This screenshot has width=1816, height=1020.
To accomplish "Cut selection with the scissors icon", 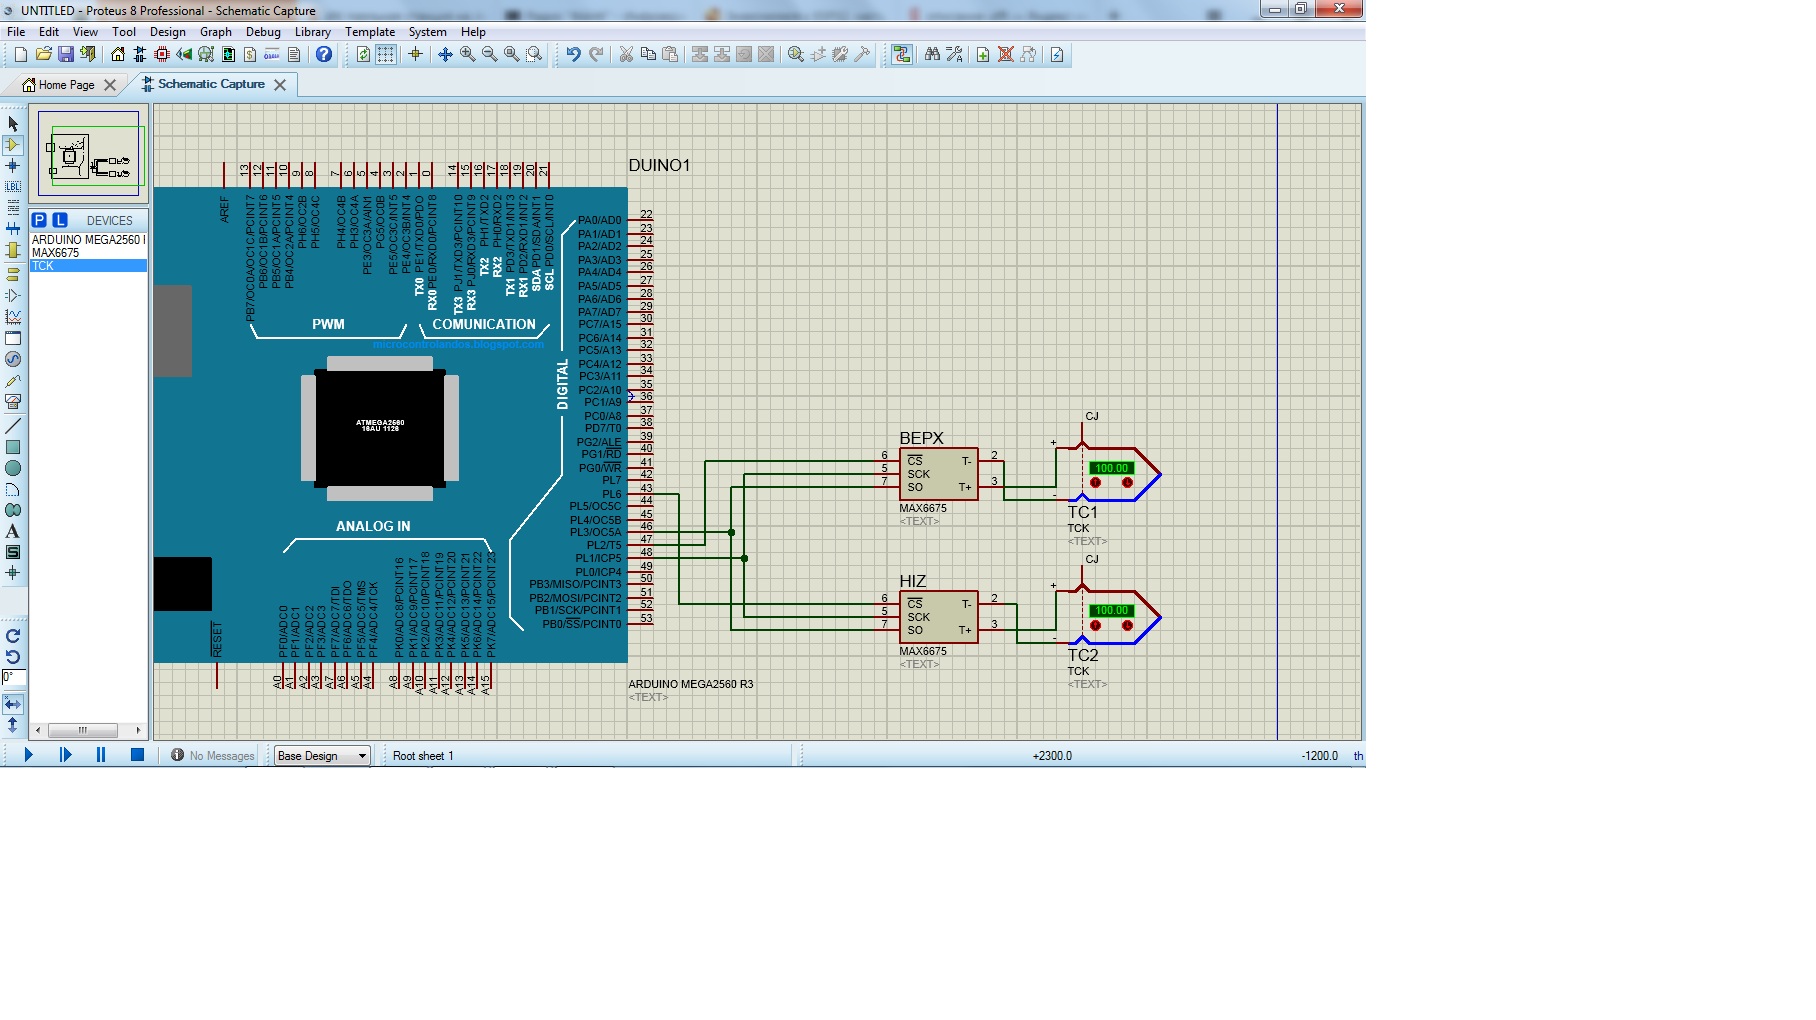I will pos(626,54).
